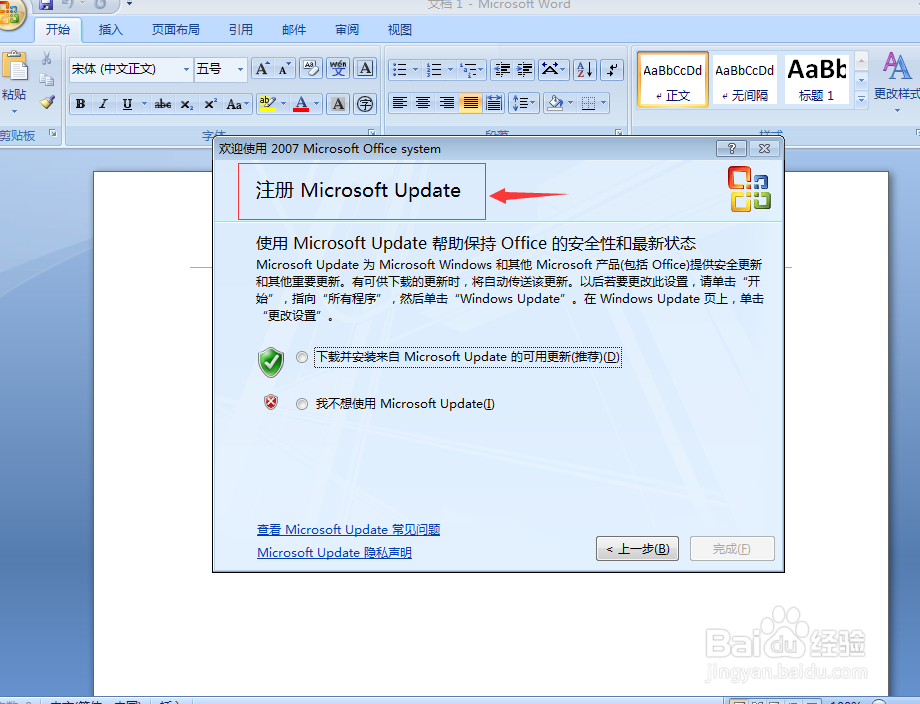Select download and install updates option
Screen dimensions: 920x704
click(302, 357)
